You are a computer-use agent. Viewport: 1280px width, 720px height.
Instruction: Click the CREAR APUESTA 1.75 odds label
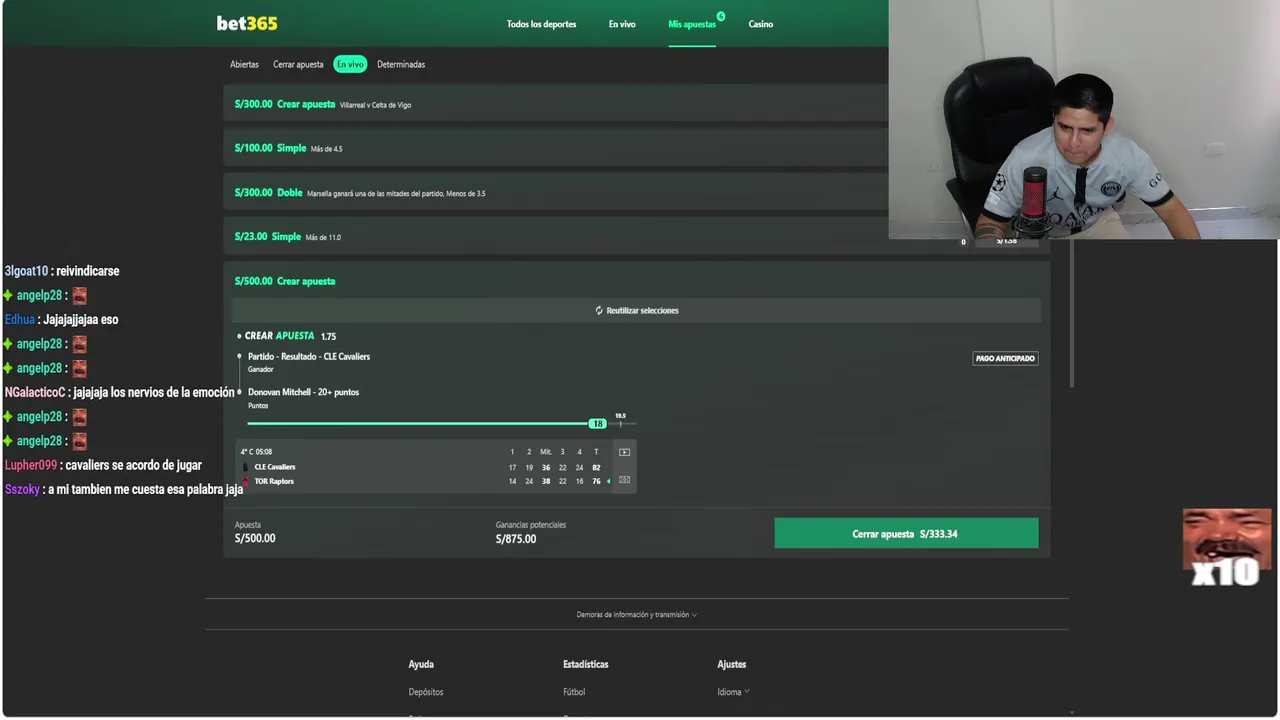tap(290, 336)
